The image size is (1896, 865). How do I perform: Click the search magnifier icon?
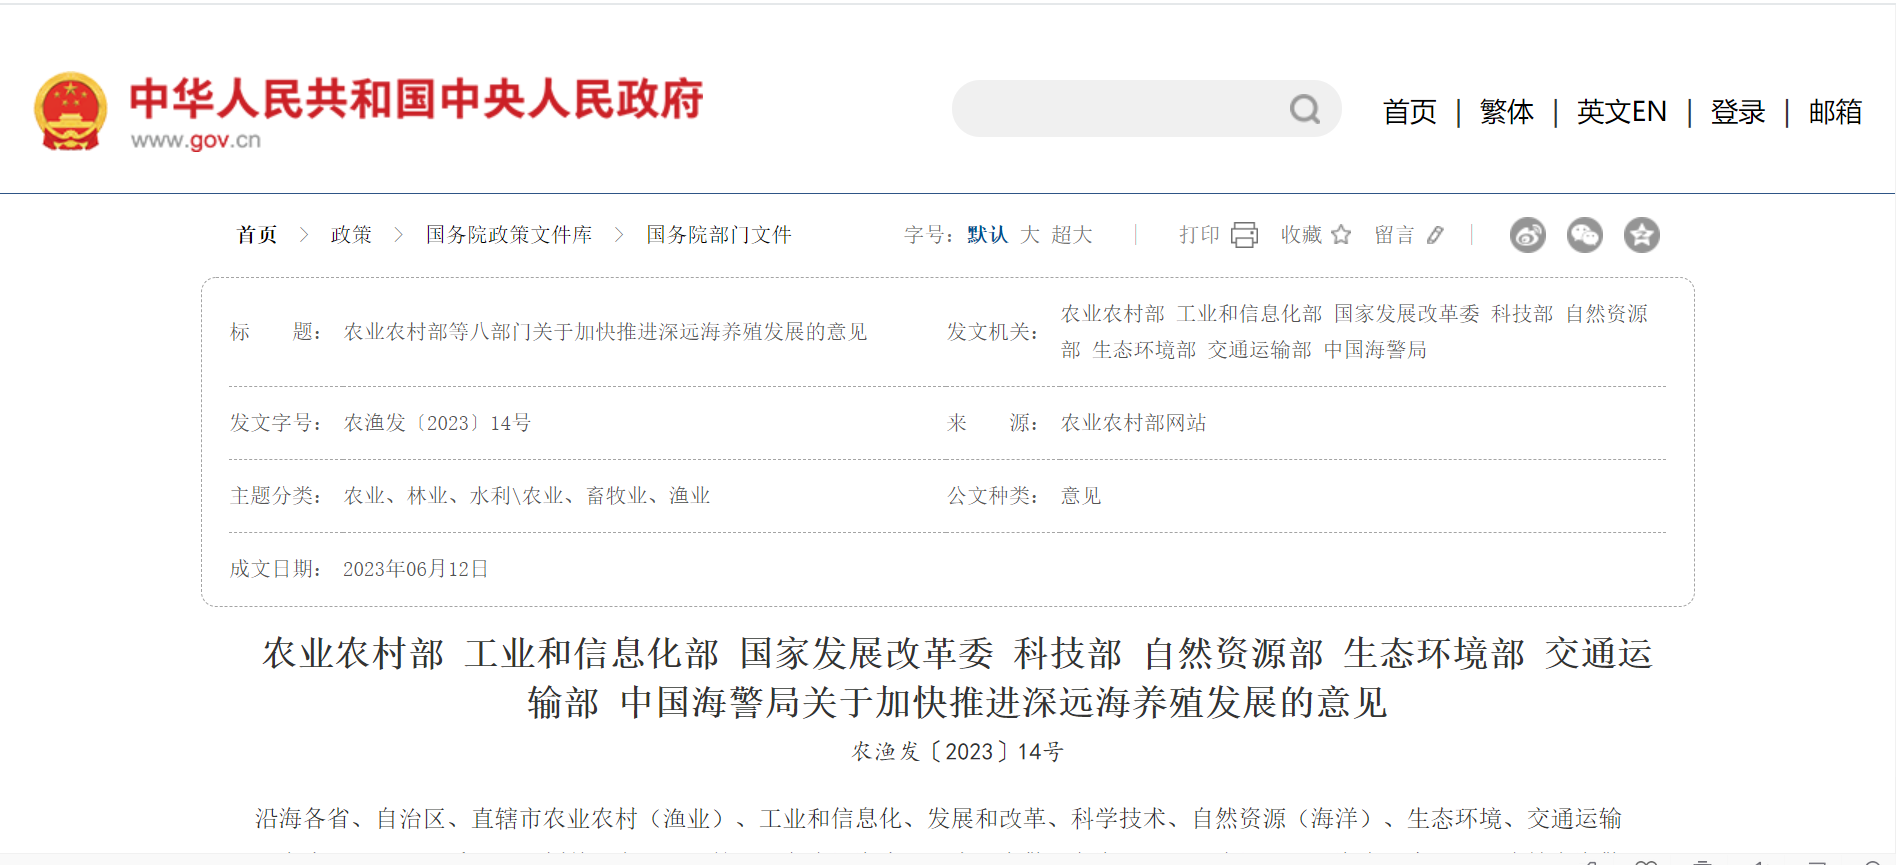coord(1304,109)
